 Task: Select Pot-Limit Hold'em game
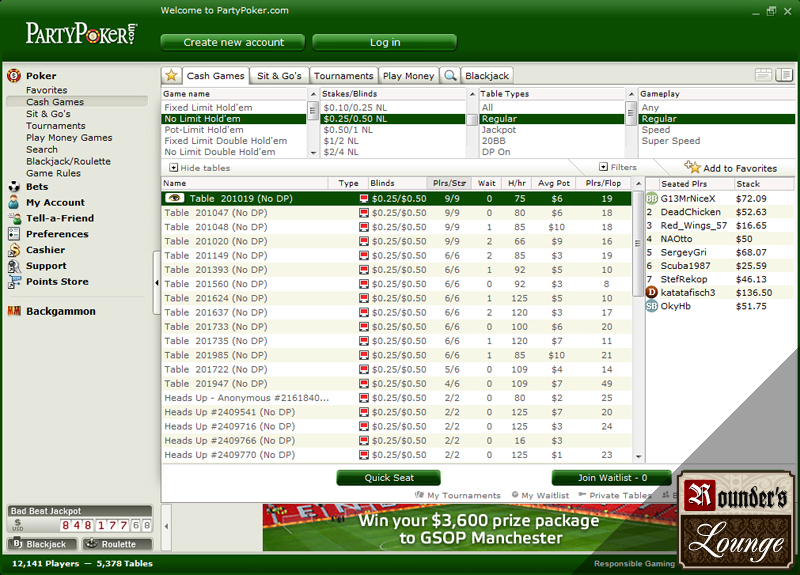(234, 130)
